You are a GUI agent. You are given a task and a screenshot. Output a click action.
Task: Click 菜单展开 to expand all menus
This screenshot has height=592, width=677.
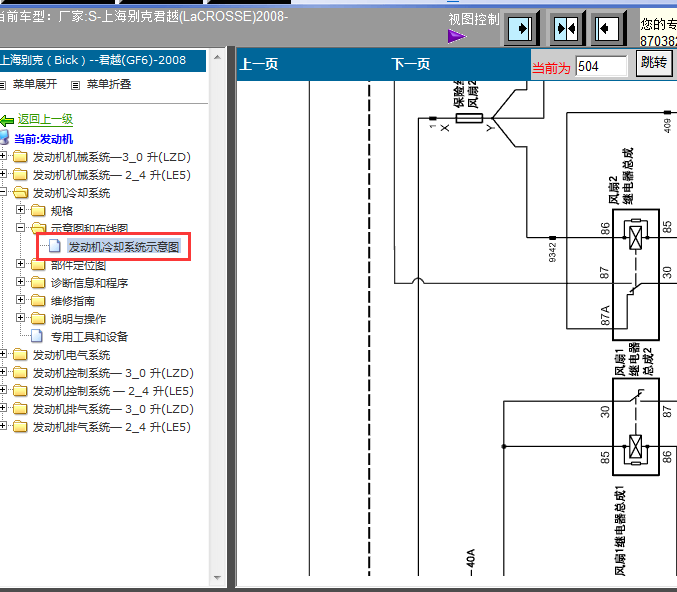(x=35, y=84)
